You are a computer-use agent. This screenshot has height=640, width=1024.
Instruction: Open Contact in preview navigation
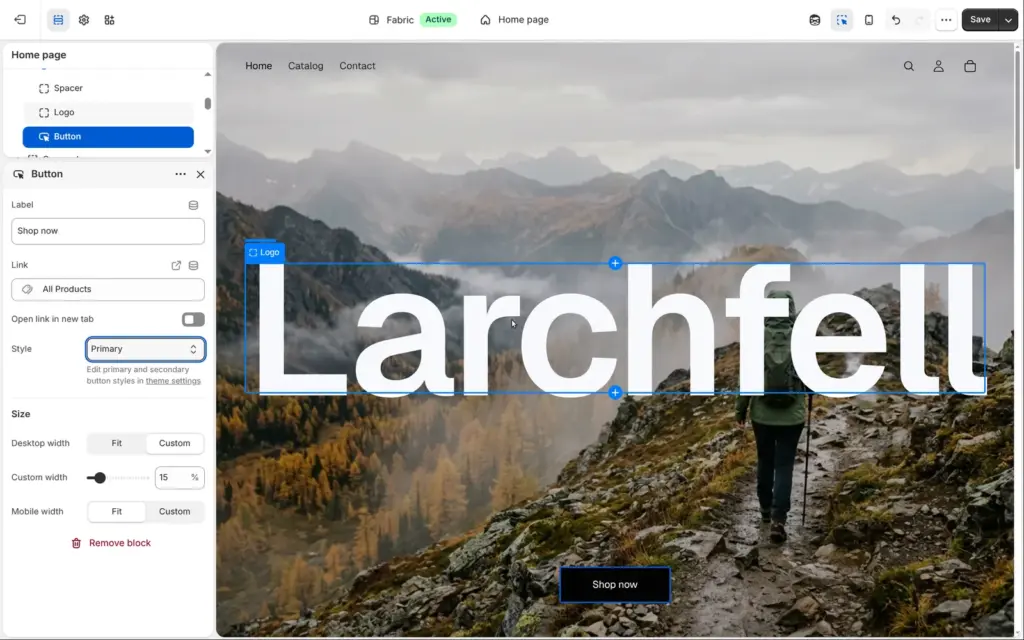357,66
